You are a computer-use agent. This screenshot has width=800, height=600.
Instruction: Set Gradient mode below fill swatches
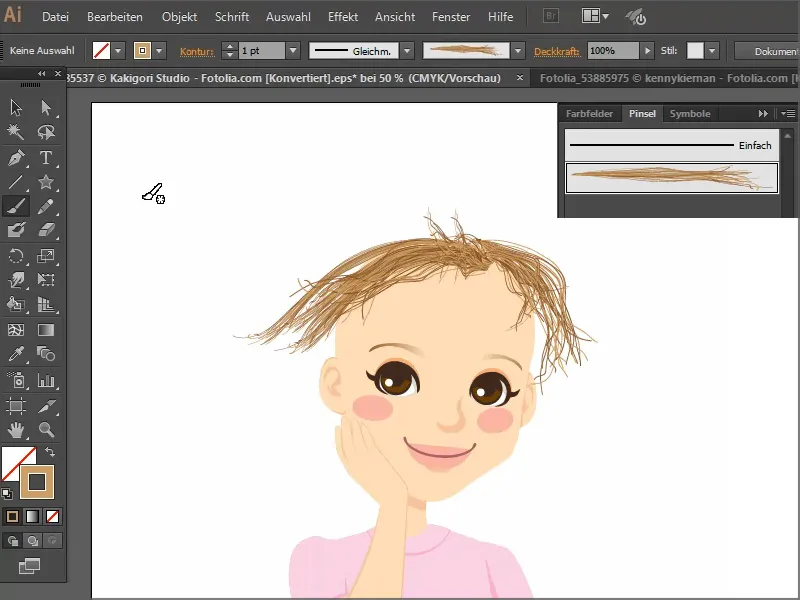tap(32, 517)
